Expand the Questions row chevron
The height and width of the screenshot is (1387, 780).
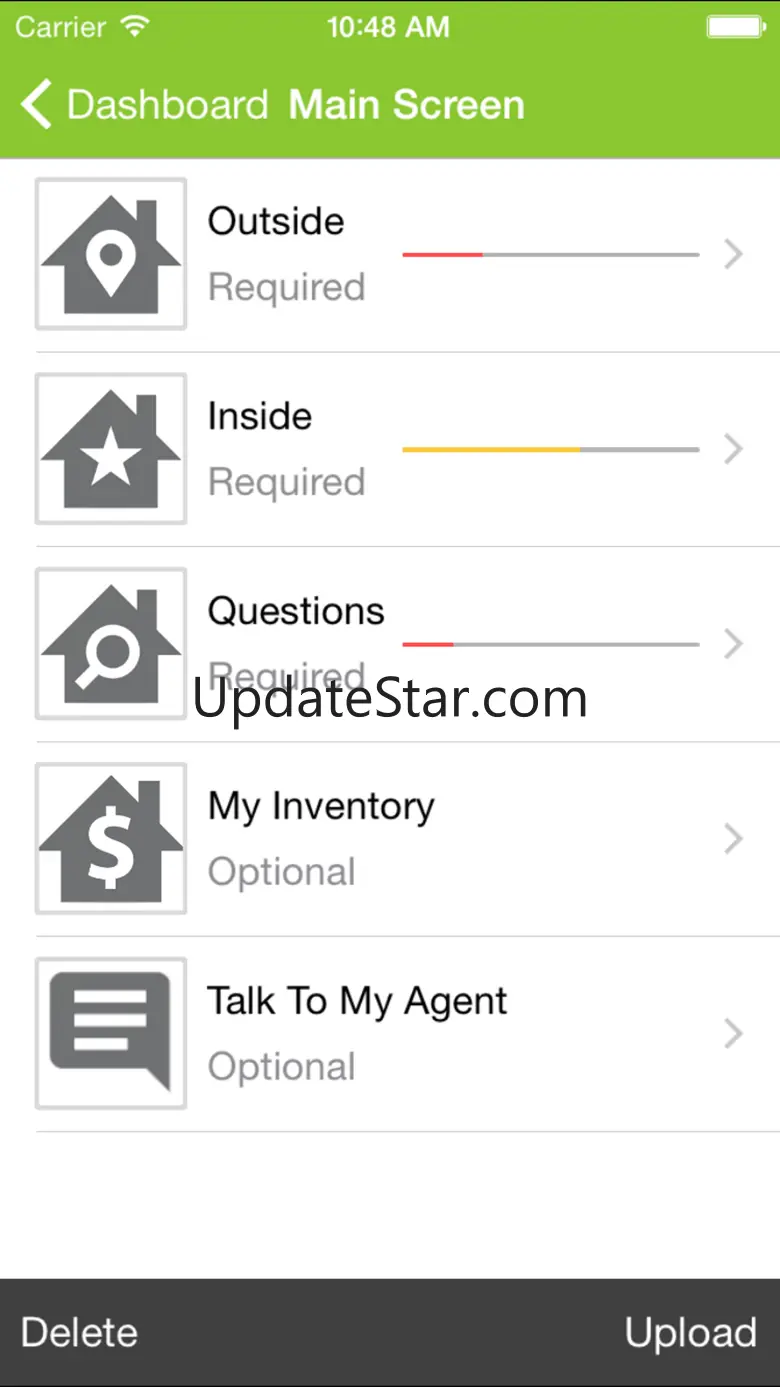(x=734, y=644)
